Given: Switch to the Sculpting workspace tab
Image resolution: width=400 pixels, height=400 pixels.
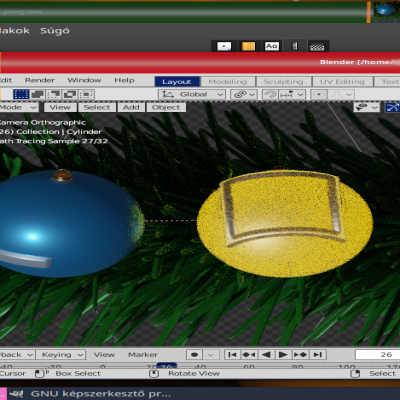Looking at the screenshot, I should click(284, 82).
